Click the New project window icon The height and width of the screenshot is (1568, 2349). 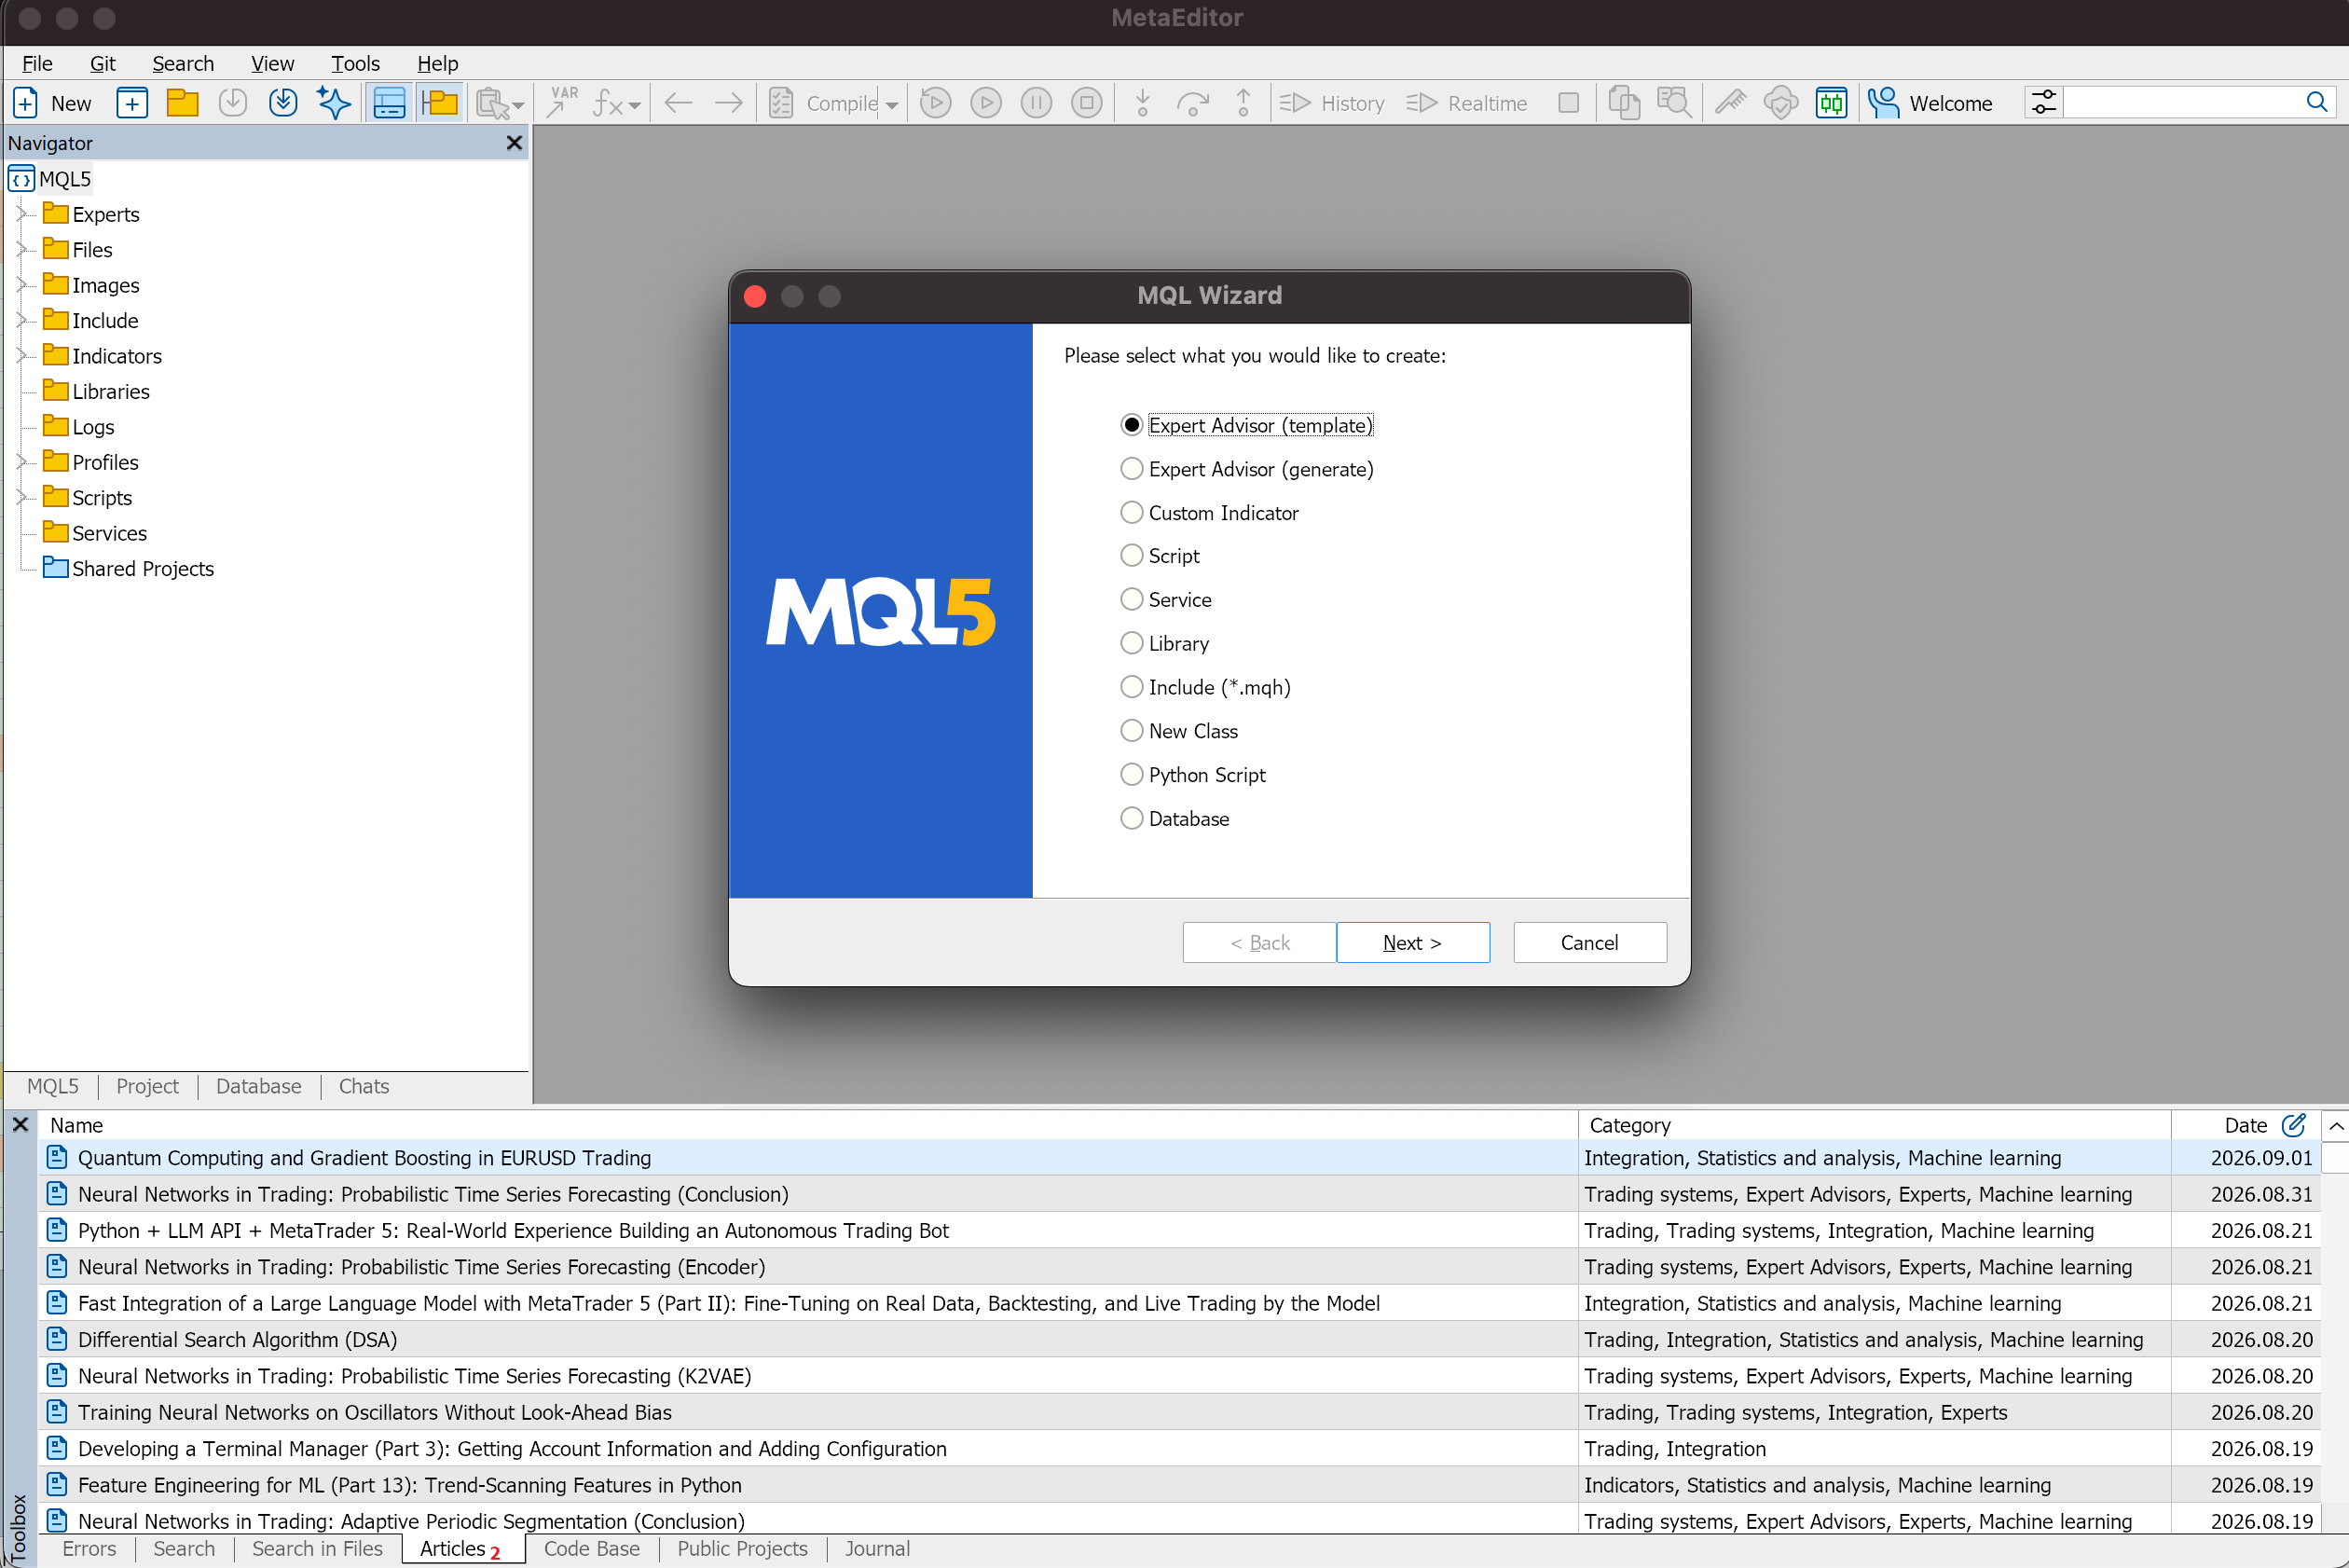point(132,103)
